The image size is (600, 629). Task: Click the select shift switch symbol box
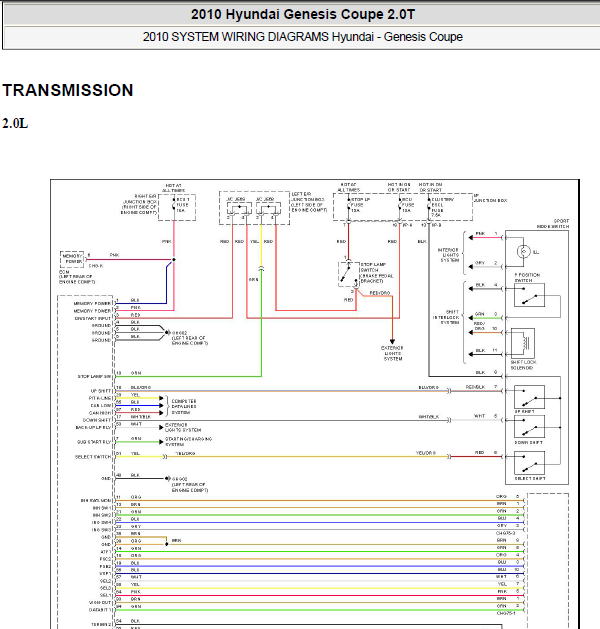click(529, 463)
